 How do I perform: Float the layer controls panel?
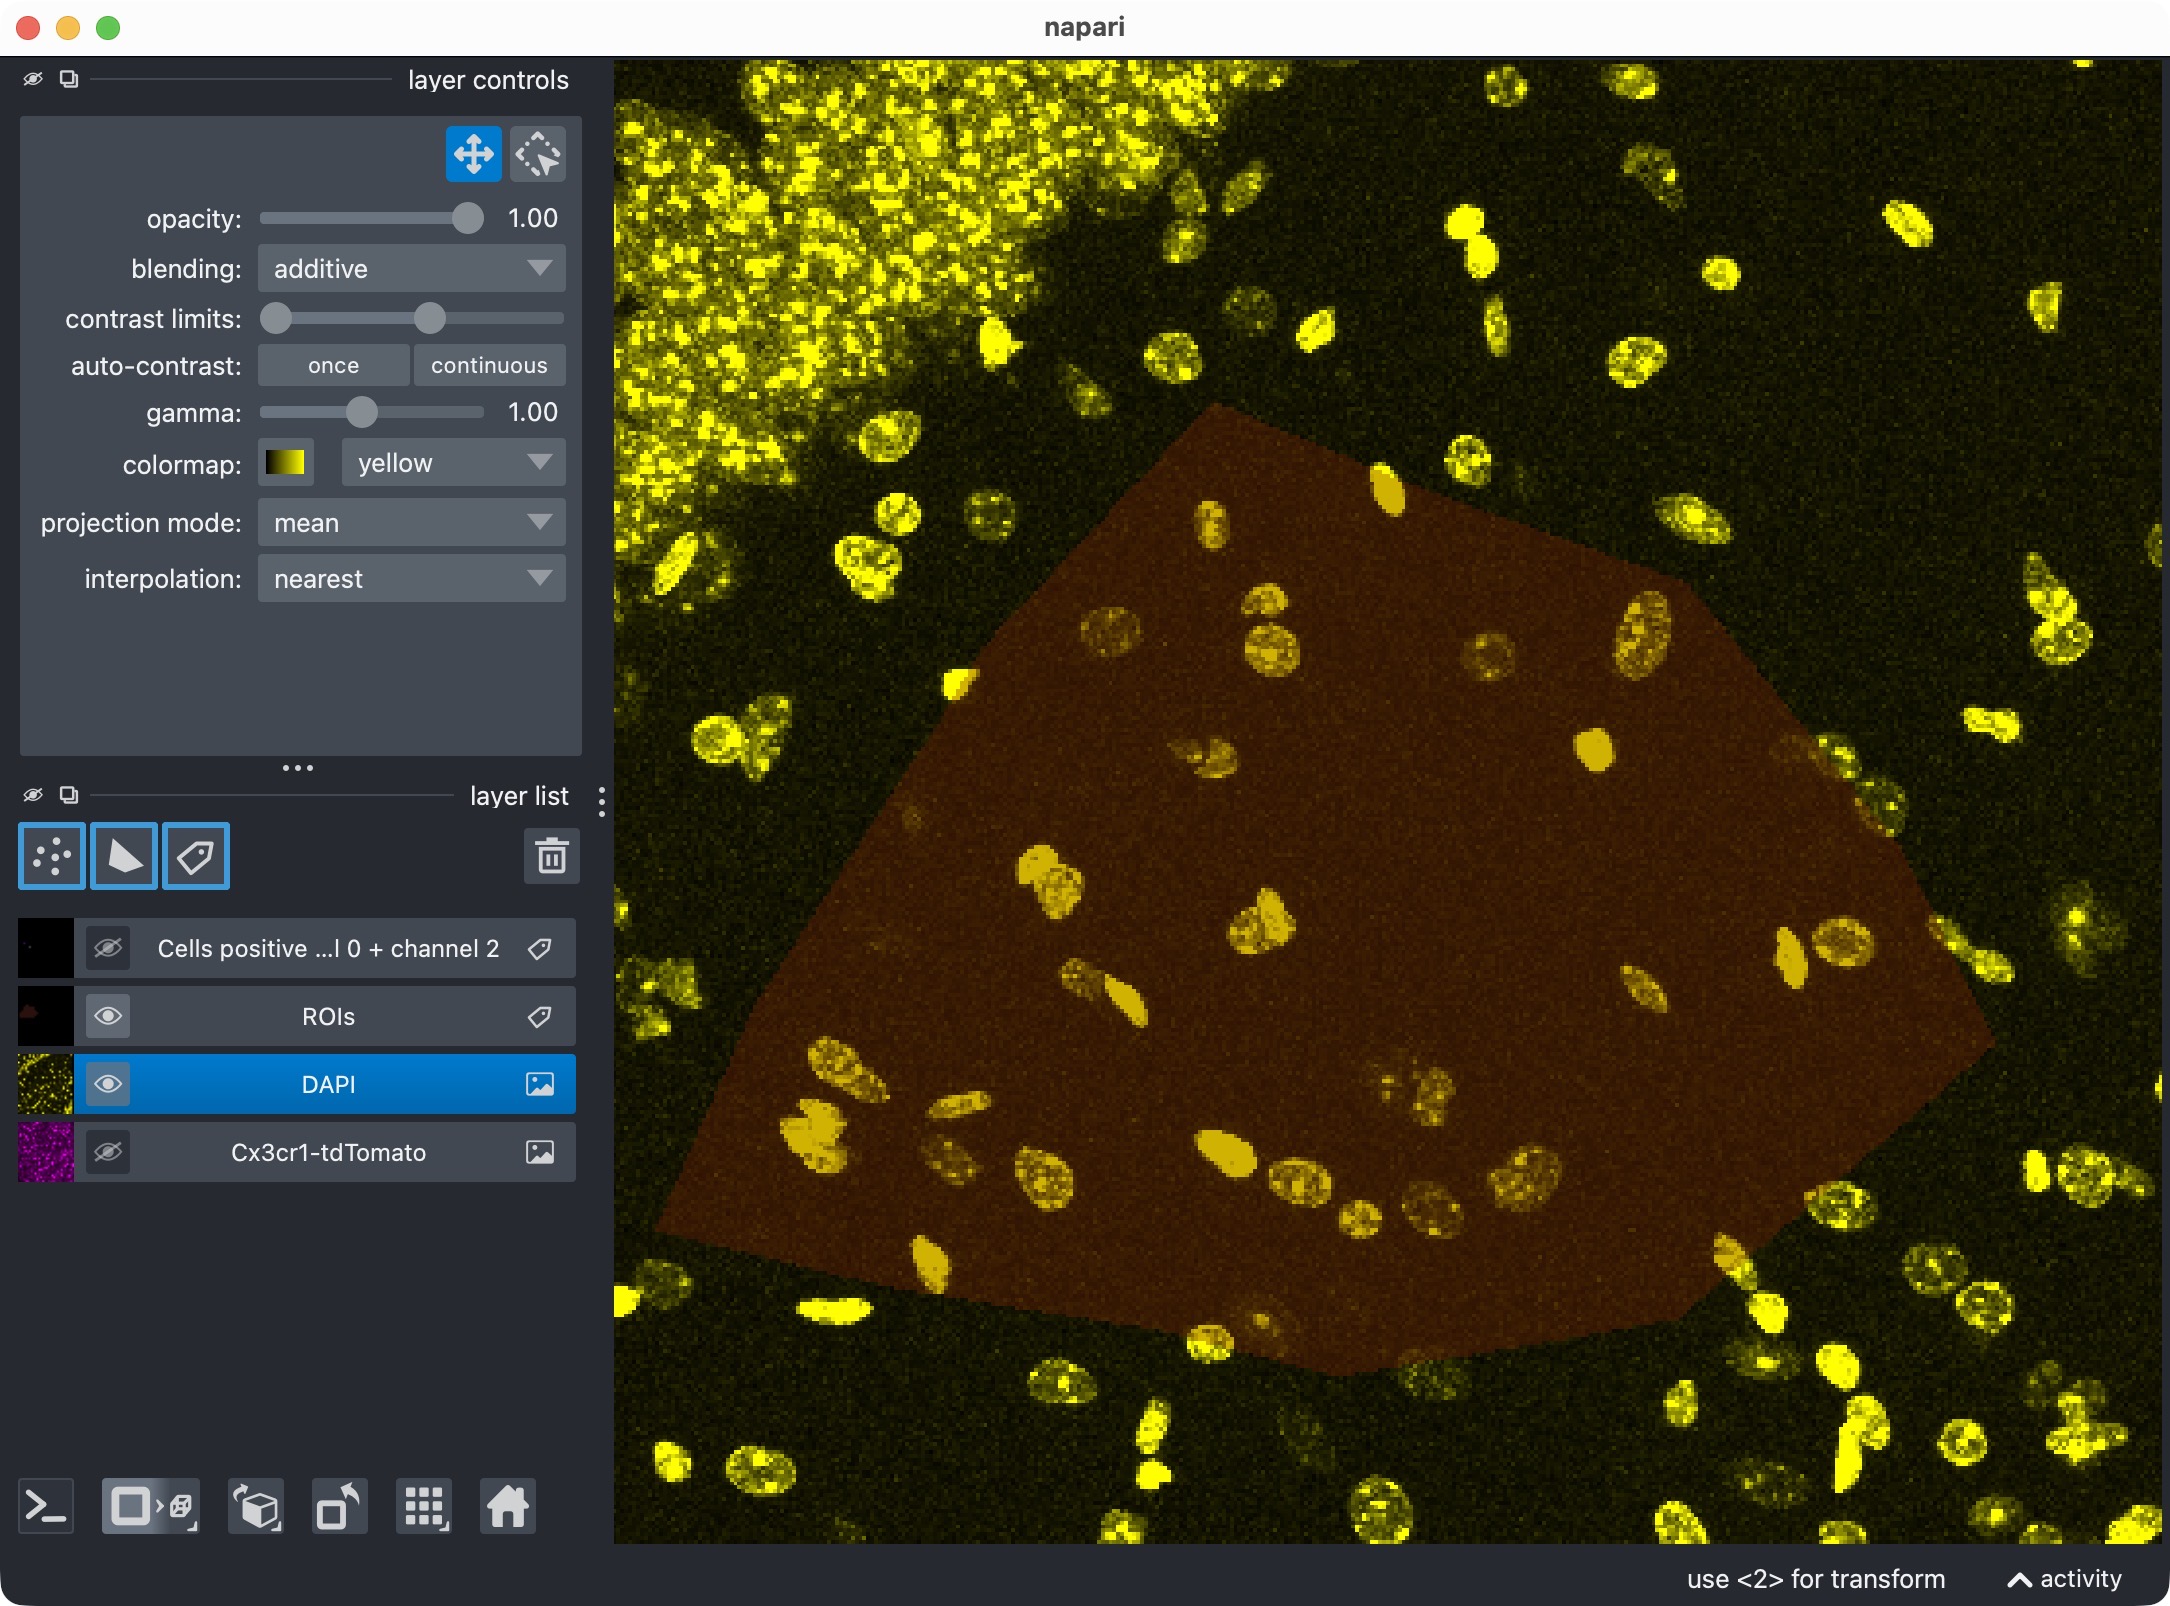(x=69, y=79)
